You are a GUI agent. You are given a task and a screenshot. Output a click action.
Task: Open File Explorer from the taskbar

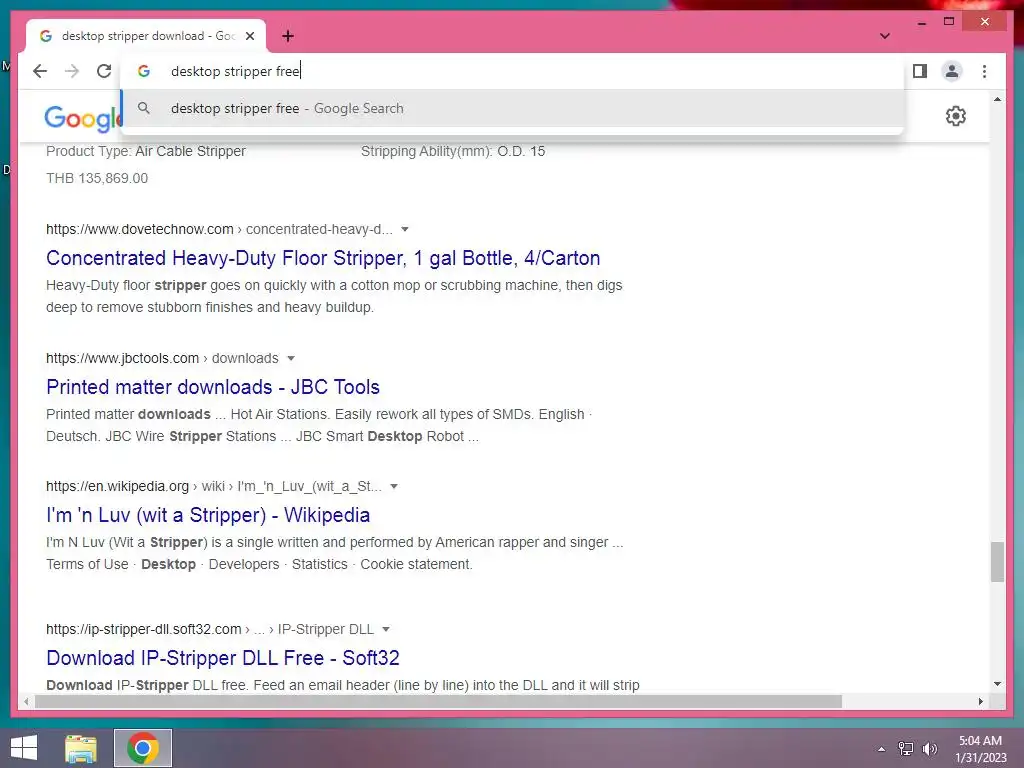click(81, 748)
